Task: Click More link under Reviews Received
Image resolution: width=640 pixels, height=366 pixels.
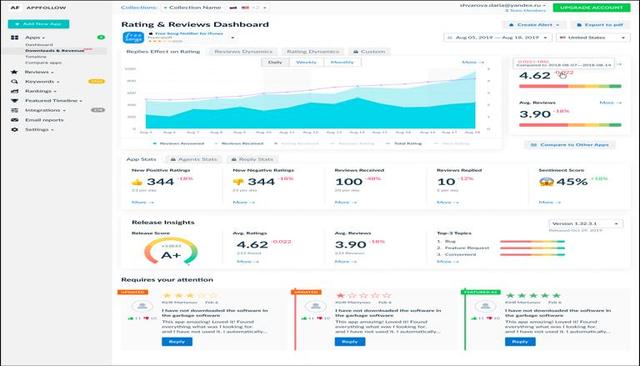Action: pos(346,202)
